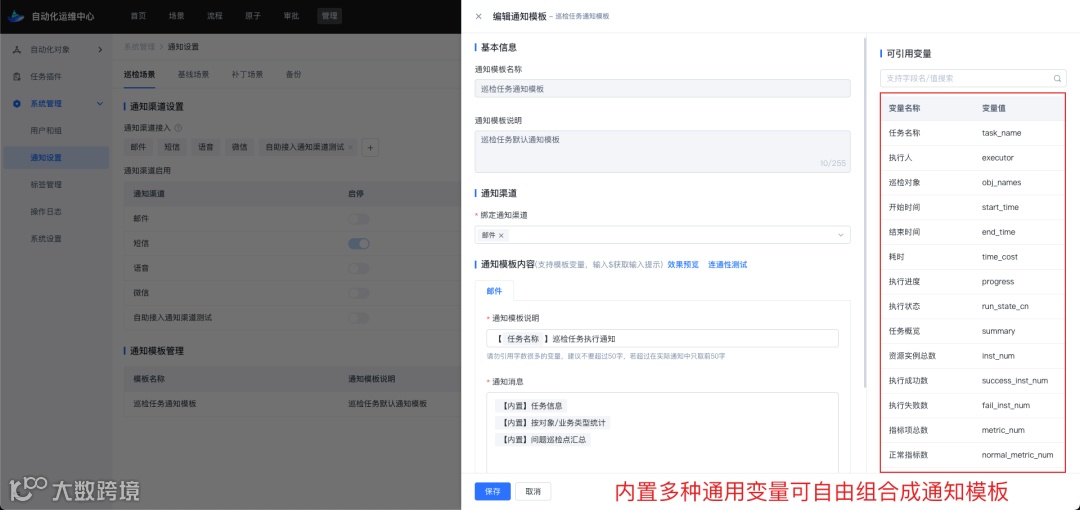Click the 任务插件 sidebar icon
Image resolution: width=1080 pixels, height=510 pixels.
[x=17, y=76]
